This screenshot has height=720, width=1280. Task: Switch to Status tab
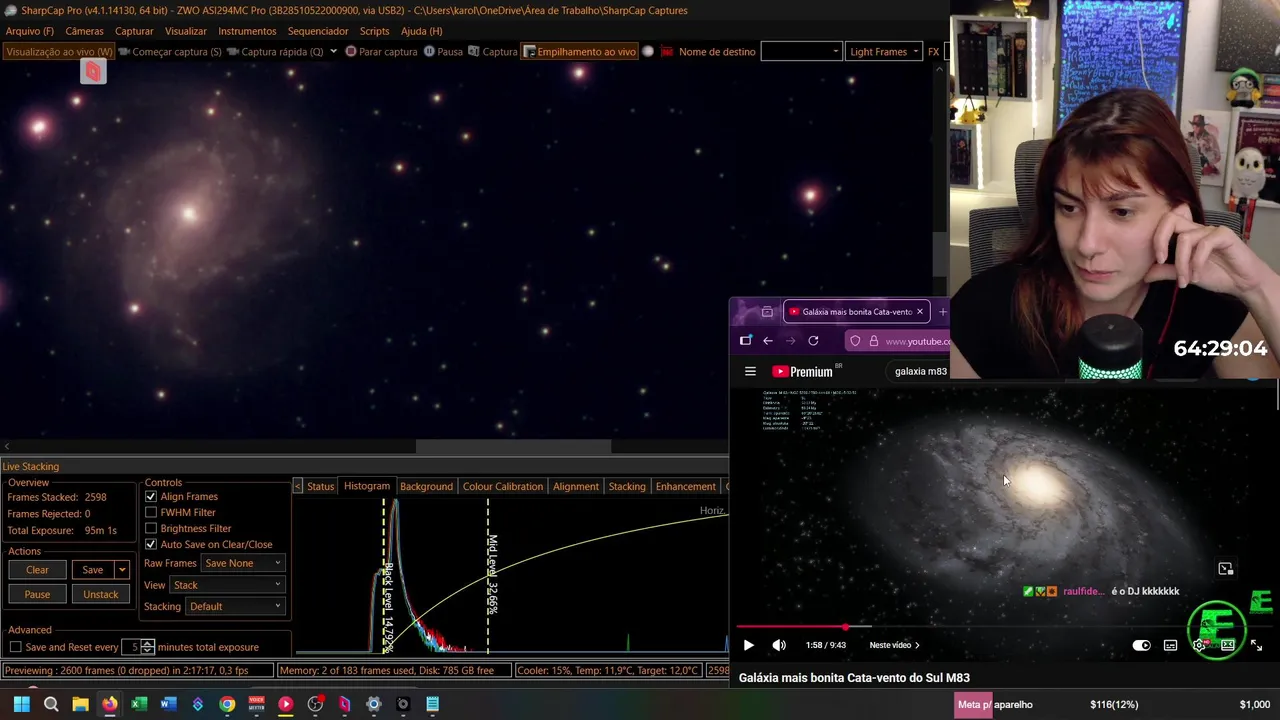pos(320,486)
